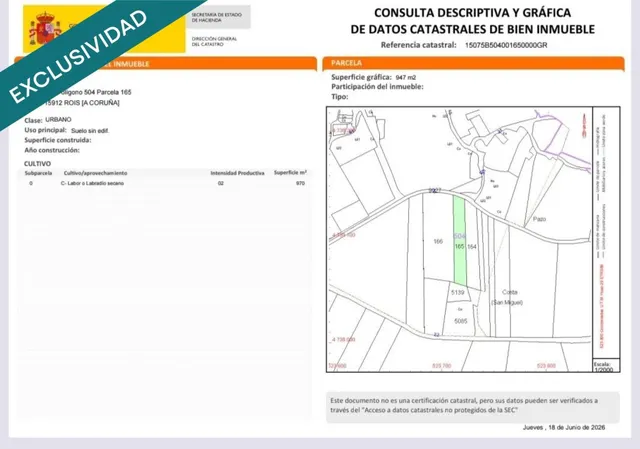Select the '15912 ROIS [A CORUÑA]' location line

(82, 103)
